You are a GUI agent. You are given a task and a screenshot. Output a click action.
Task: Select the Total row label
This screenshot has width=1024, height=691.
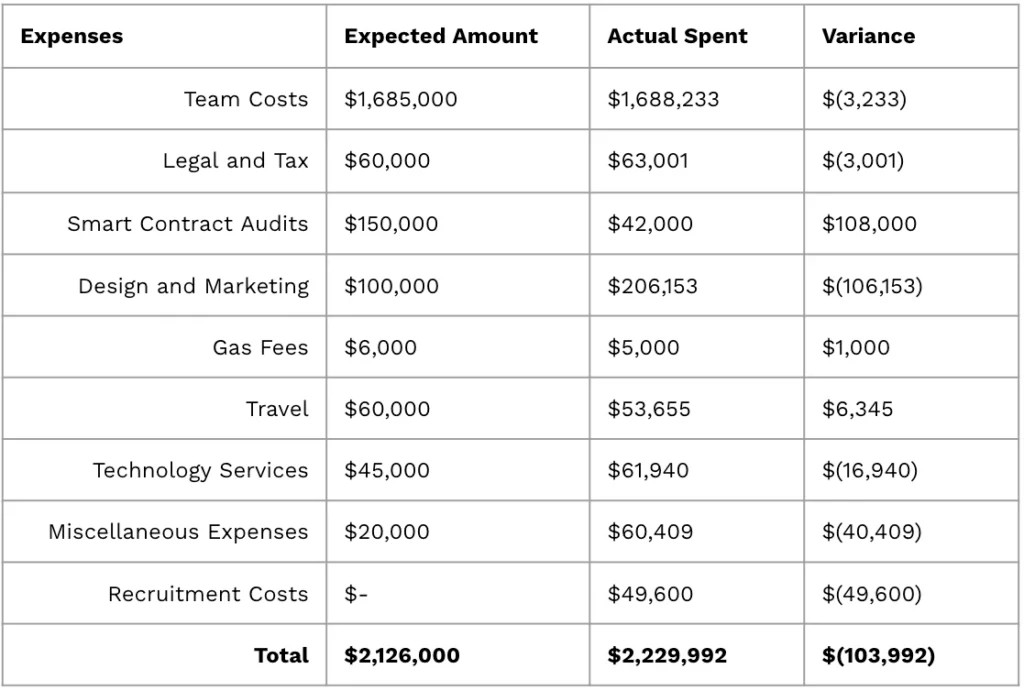click(x=281, y=656)
